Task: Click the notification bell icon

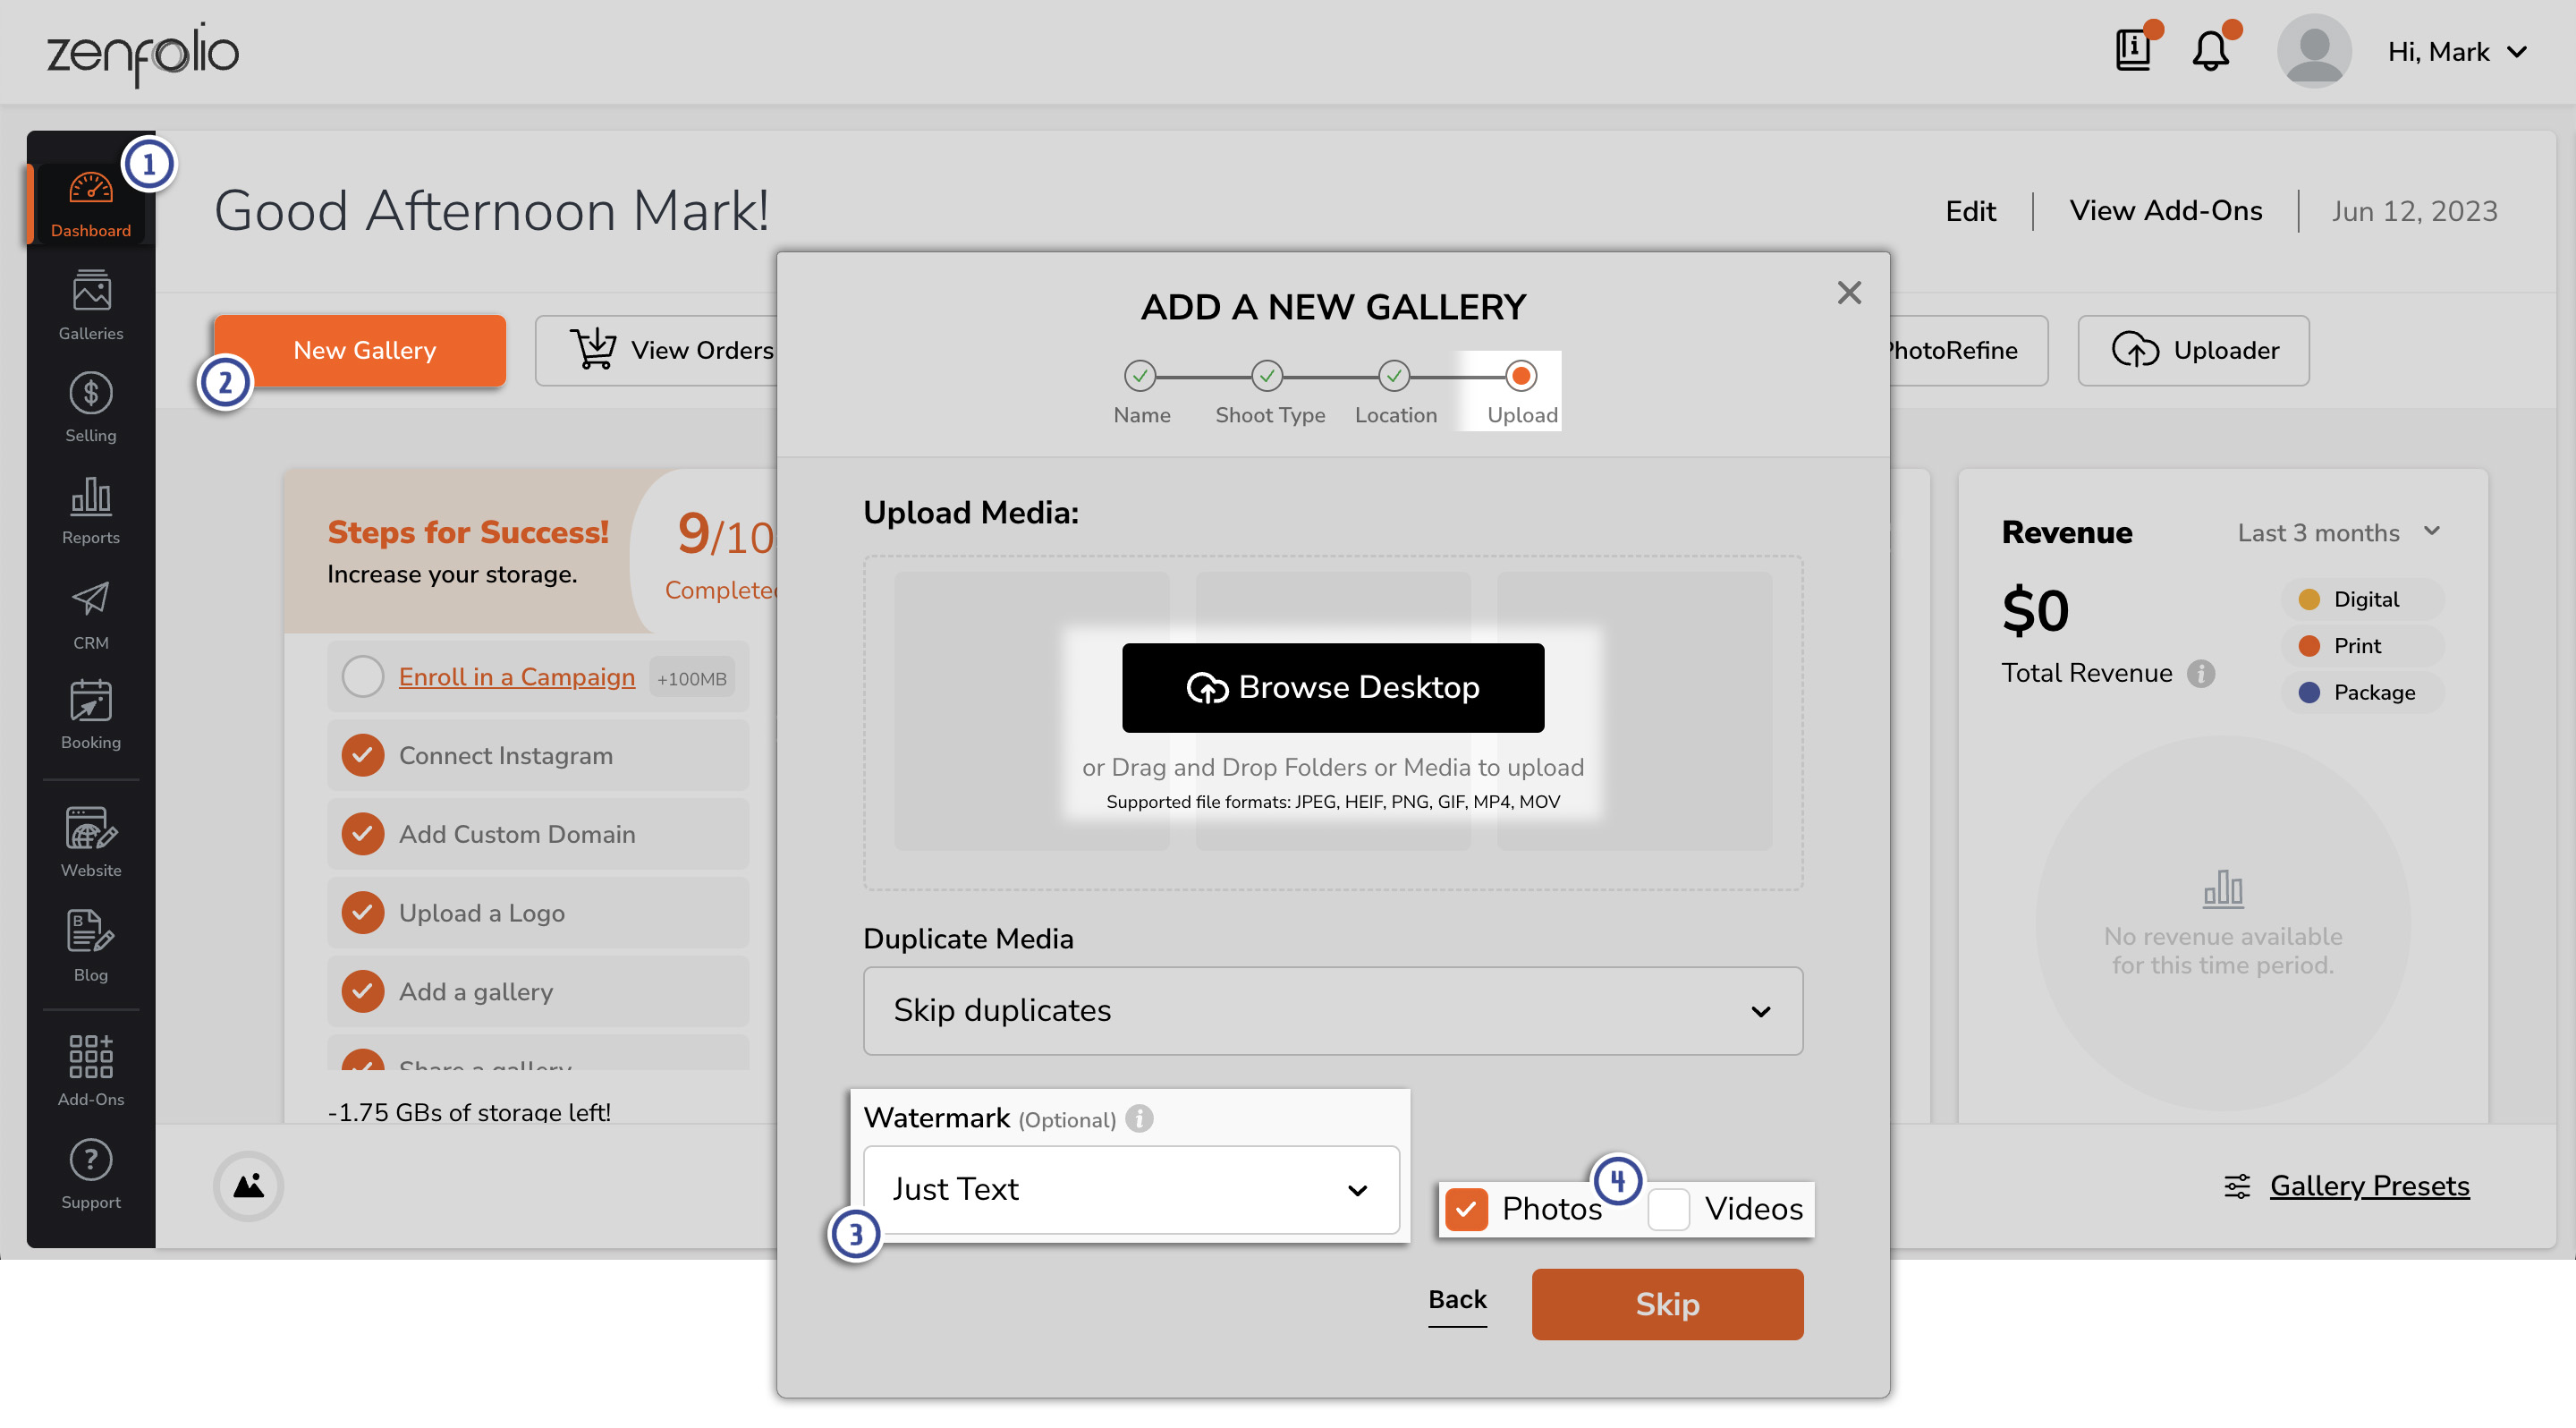Action: 2210,51
